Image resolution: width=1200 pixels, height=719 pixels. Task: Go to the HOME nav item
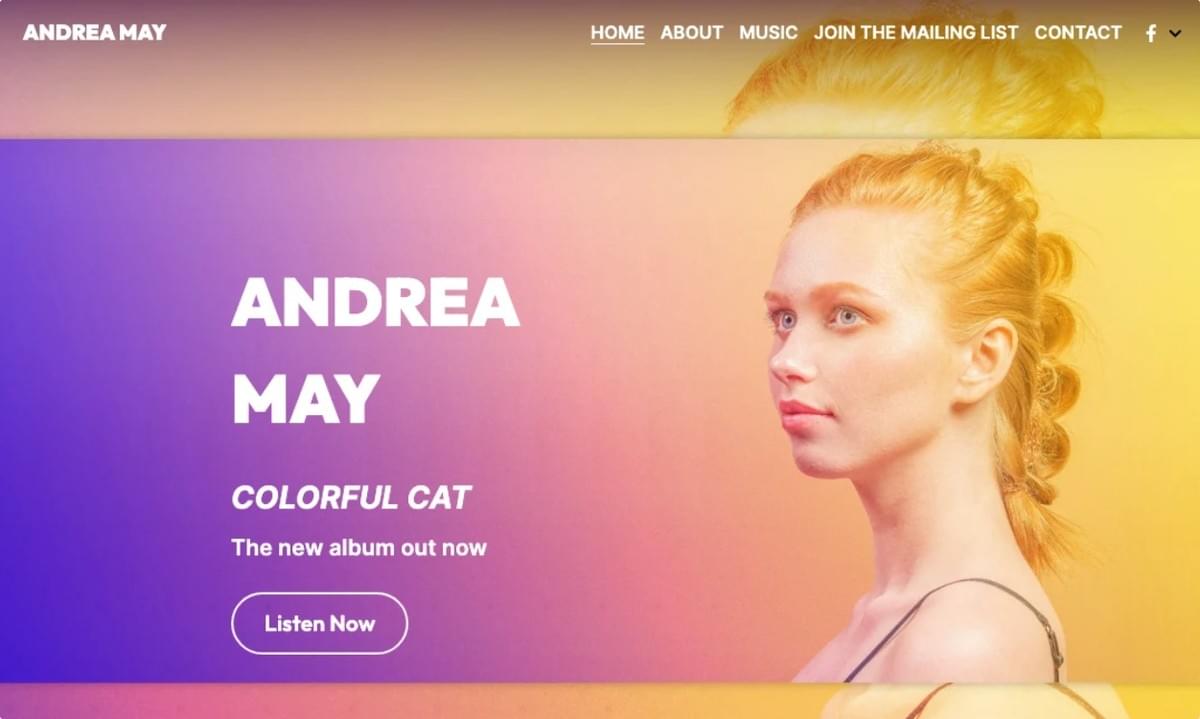617,32
